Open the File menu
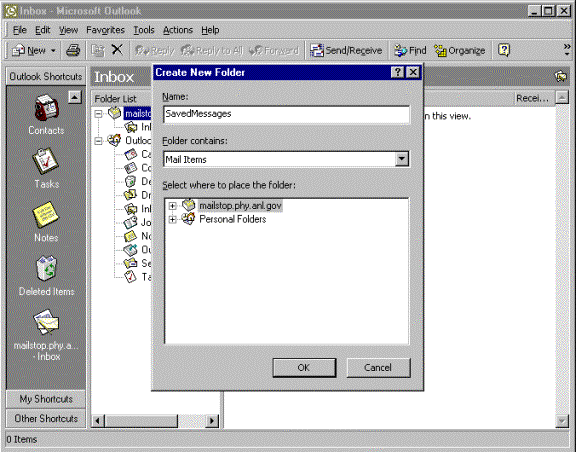The height and width of the screenshot is (452, 576). [19, 30]
